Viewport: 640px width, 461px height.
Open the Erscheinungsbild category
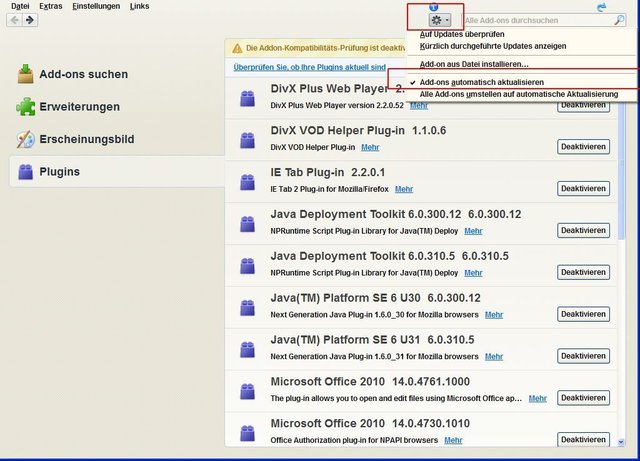(76, 139)
